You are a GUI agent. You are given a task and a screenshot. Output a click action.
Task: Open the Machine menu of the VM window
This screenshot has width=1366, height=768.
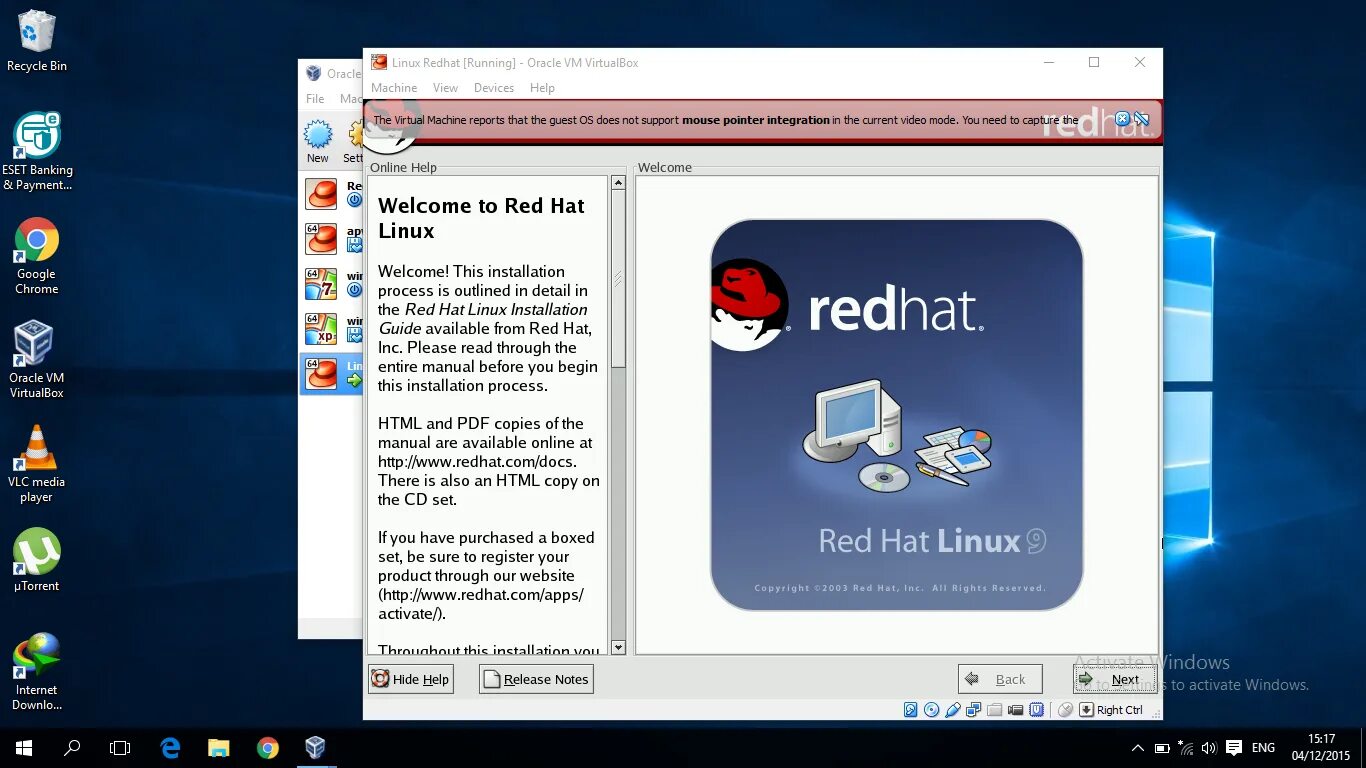click(394, 88)
